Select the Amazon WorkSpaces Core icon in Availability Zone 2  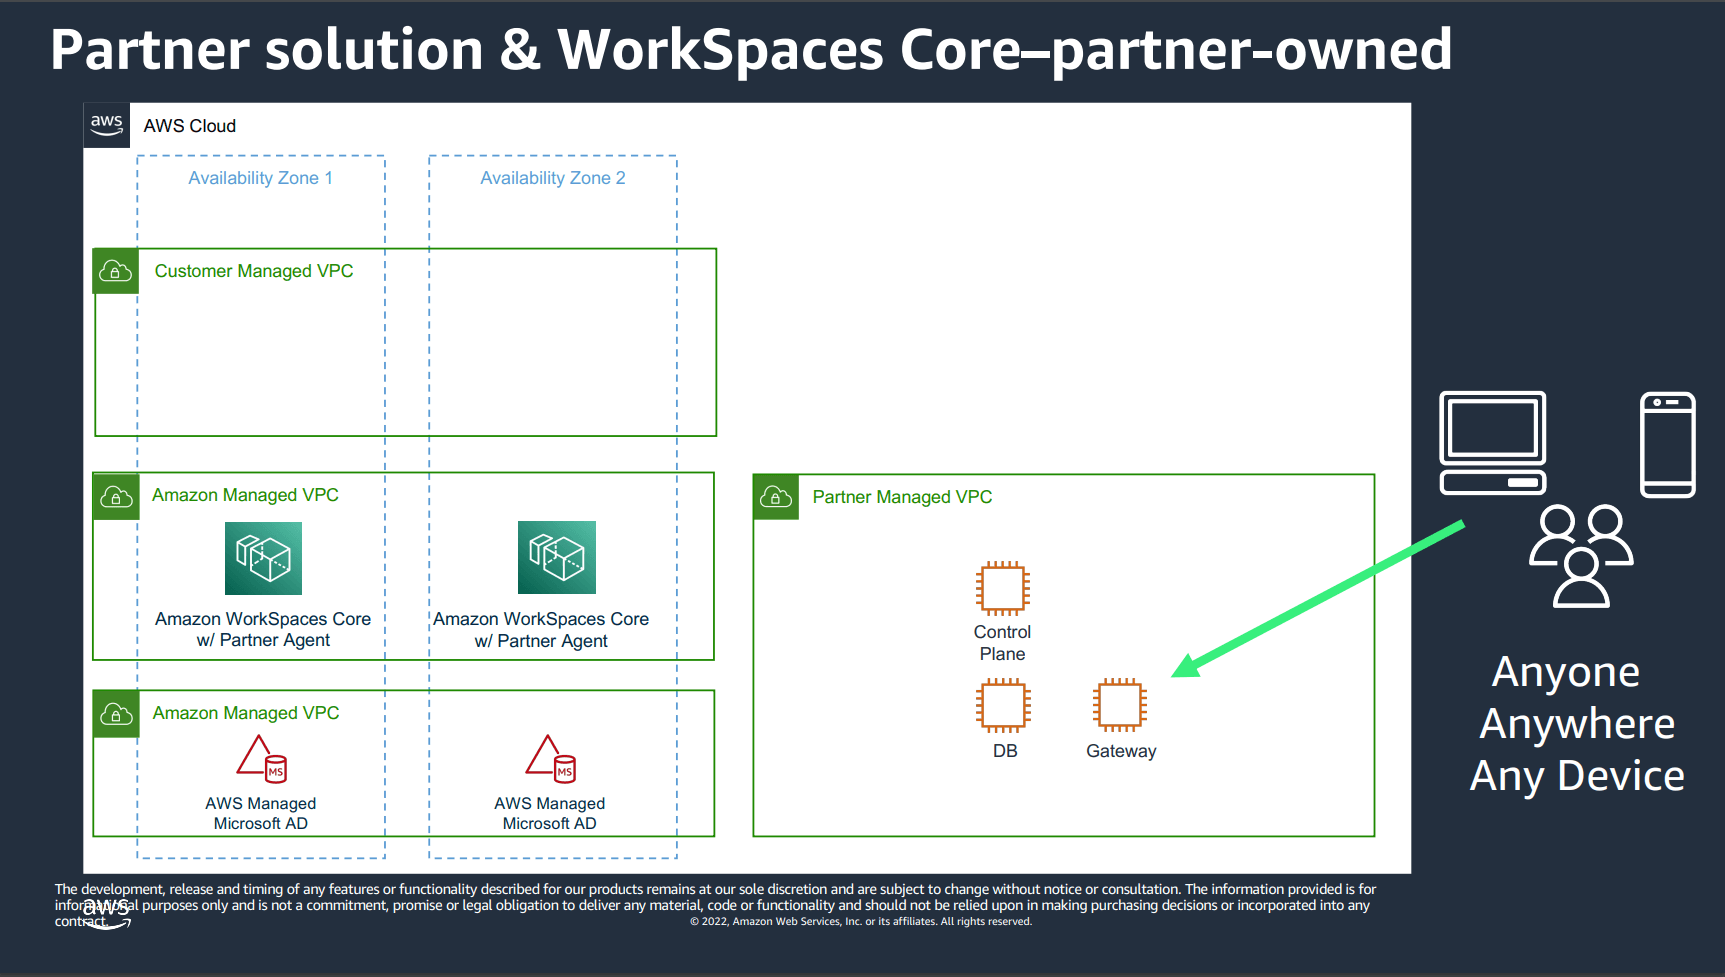click(x=556, y=558)
